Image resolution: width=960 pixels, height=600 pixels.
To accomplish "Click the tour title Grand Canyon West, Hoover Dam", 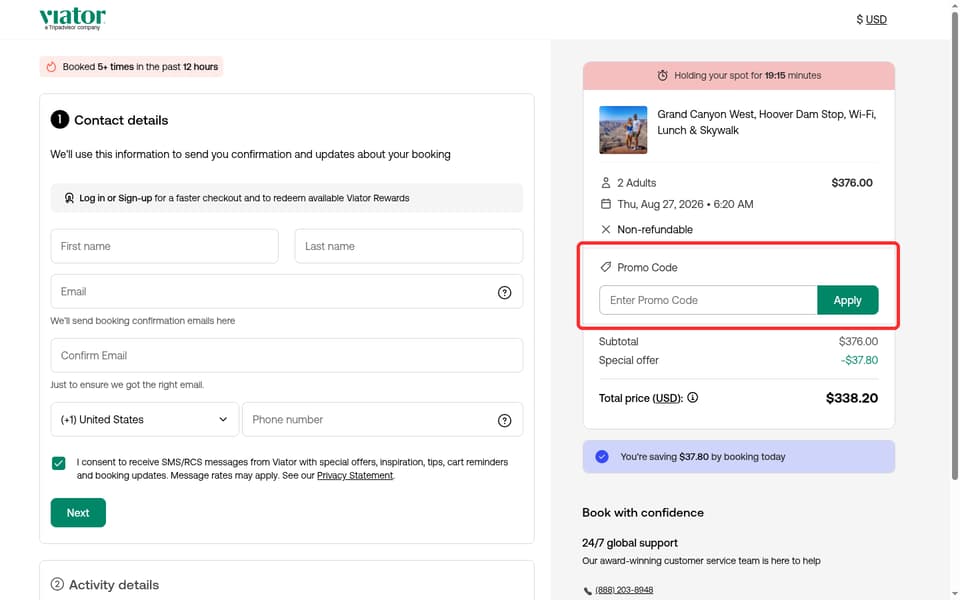I will pyautogui.click(x=767, y=122).
